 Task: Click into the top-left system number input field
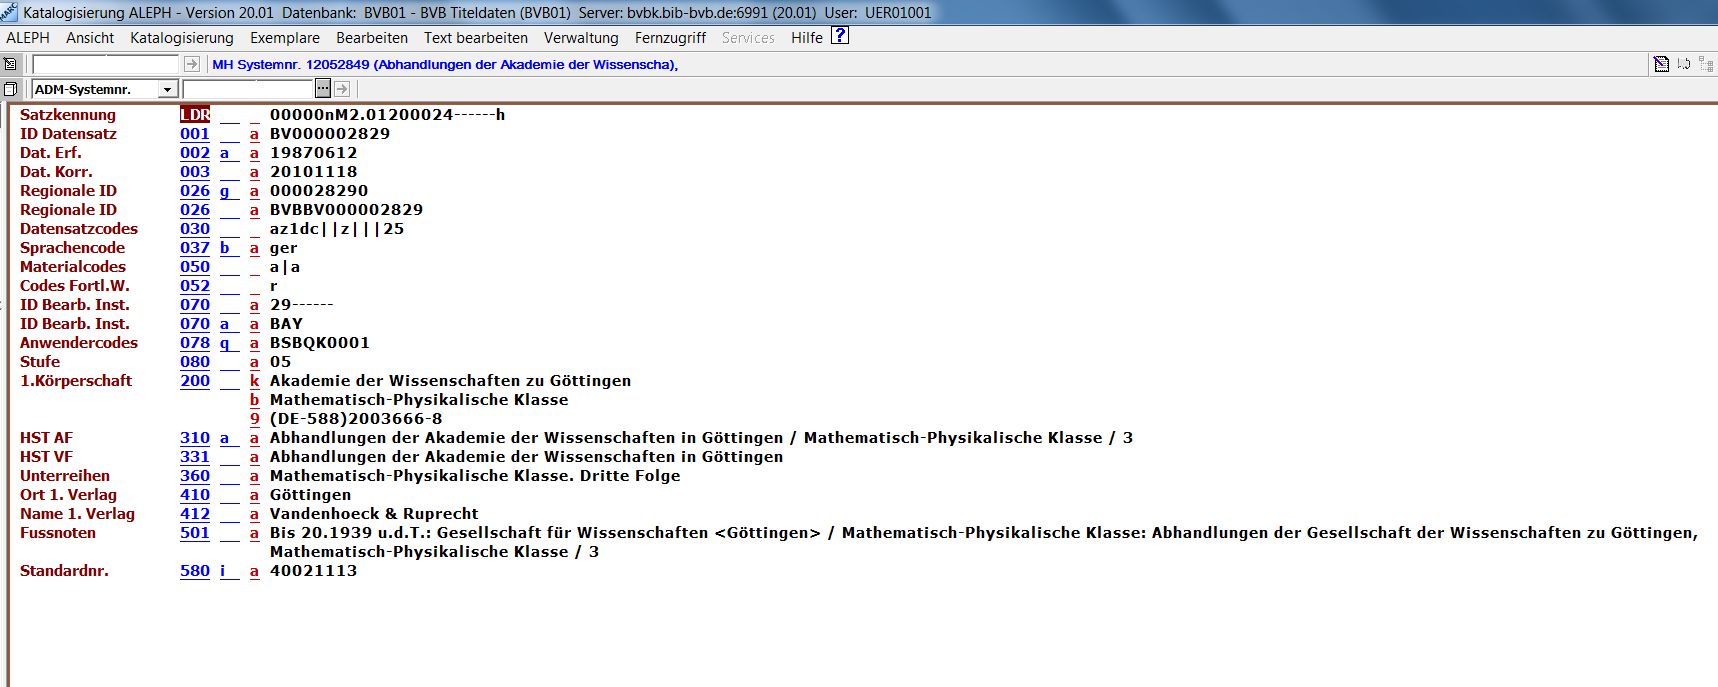[x=105, y=64]
